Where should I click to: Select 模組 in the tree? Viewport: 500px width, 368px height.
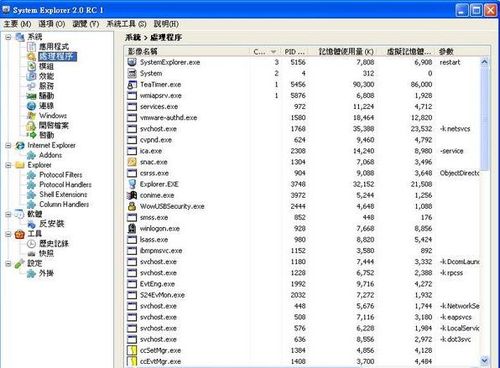[46, 66]
